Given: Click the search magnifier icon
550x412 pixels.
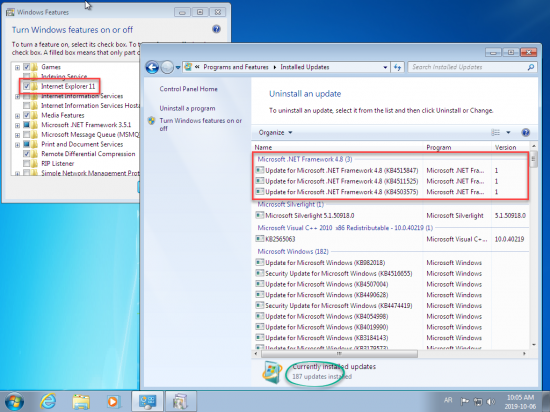Looking at the screenshot, I should point(531,67).
